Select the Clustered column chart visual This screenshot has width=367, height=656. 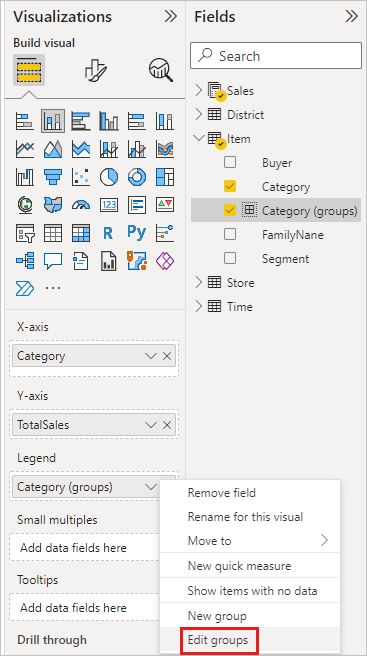(109, 121)
